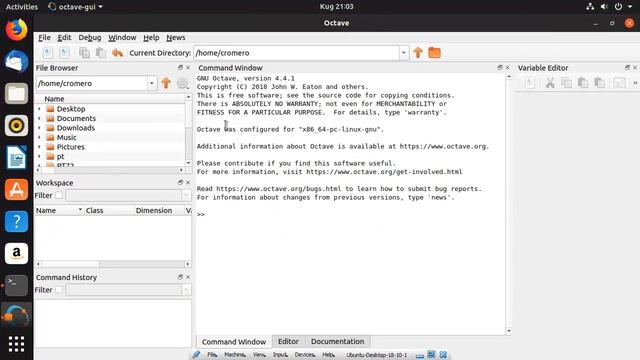Open Ubuntu Software from the dock

[x=16, y=189]
